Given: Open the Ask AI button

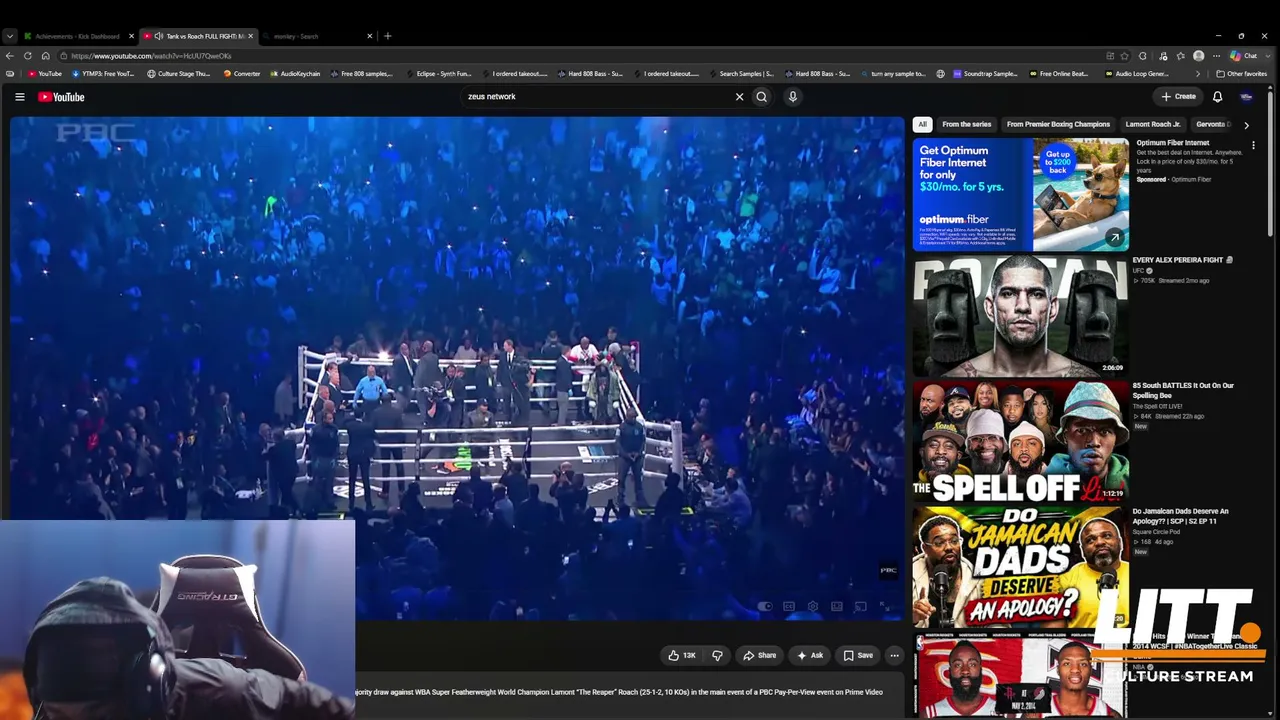Looking at the screenshot, I should pos(810,656).
